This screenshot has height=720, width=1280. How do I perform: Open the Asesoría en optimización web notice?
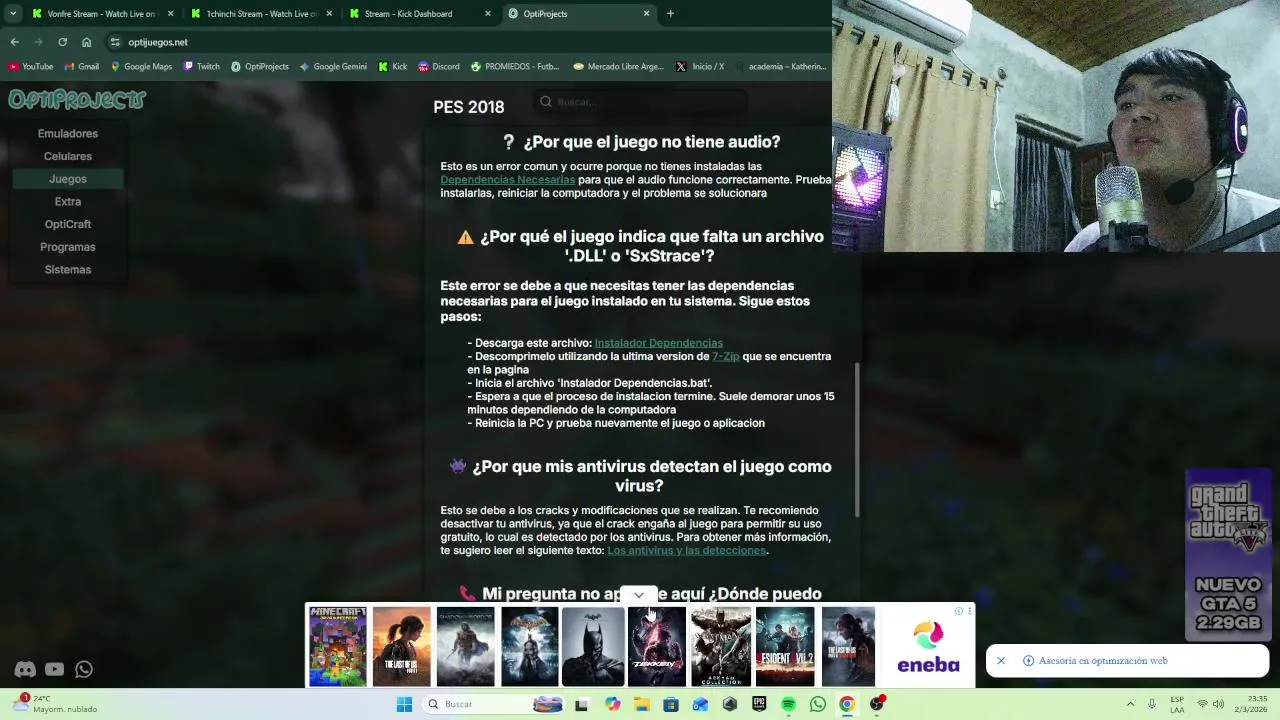(x=1103, y=661)
